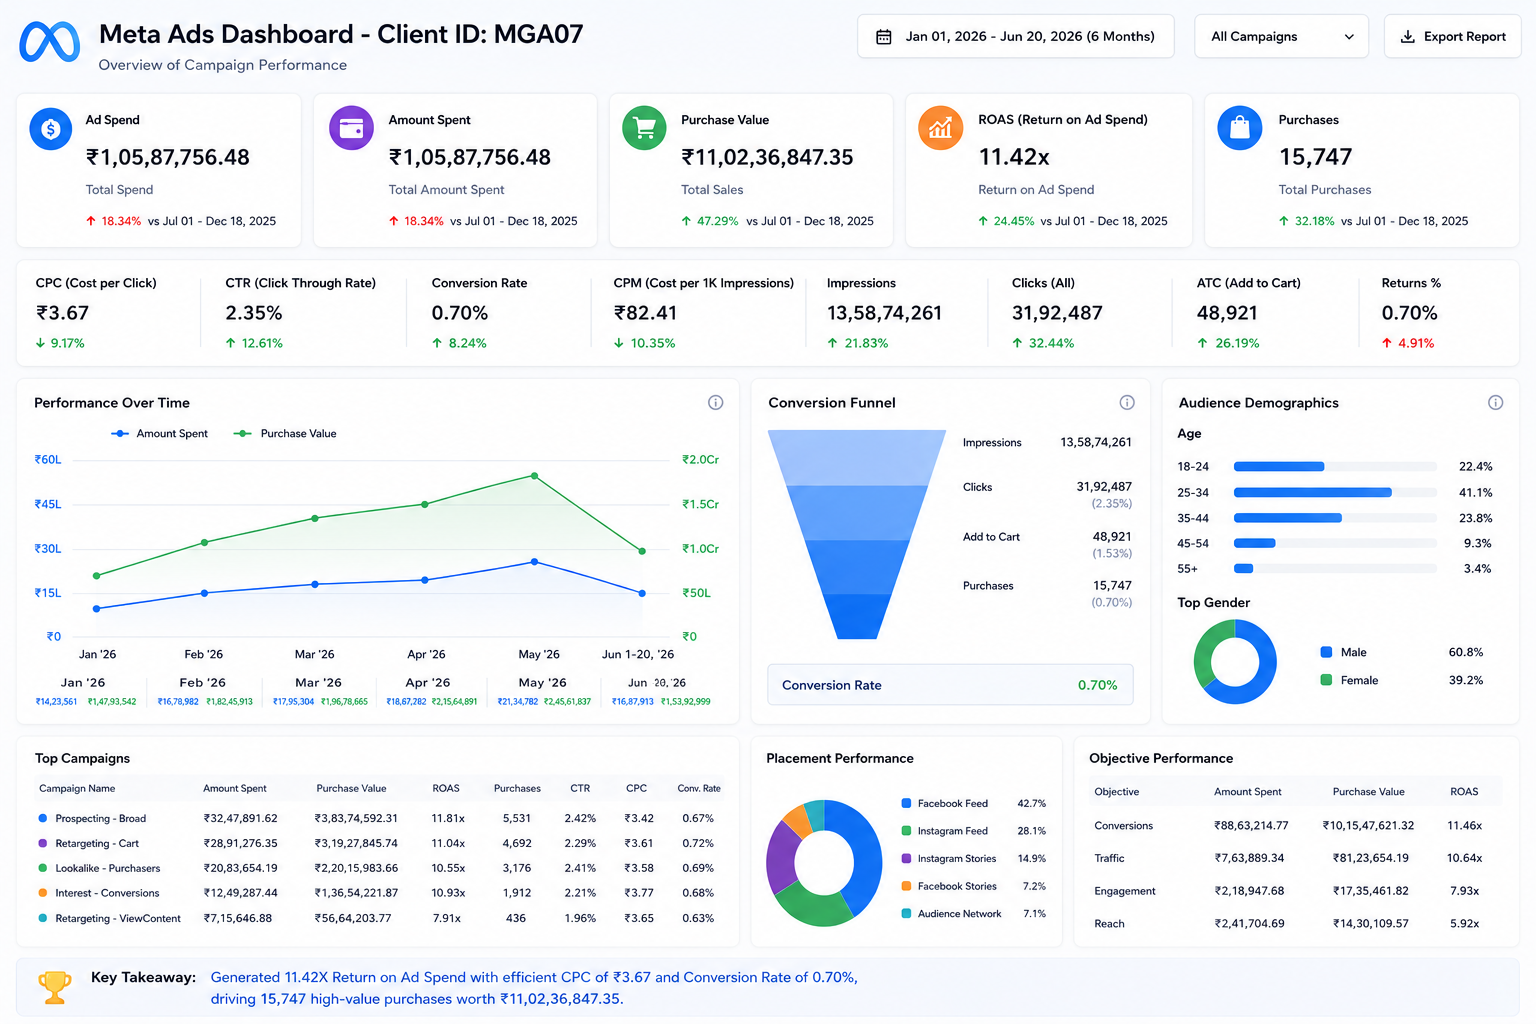The width and height of the screenshot is (1536, 1024).
Task: Click the wallet icon on the Amount Spent card
Action: 351,128
